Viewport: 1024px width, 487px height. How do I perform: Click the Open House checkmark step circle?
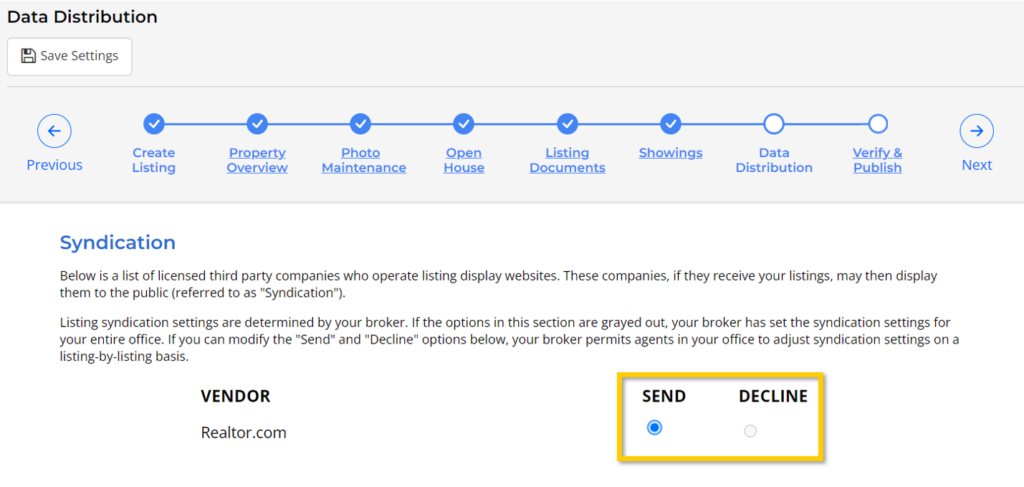463,123
